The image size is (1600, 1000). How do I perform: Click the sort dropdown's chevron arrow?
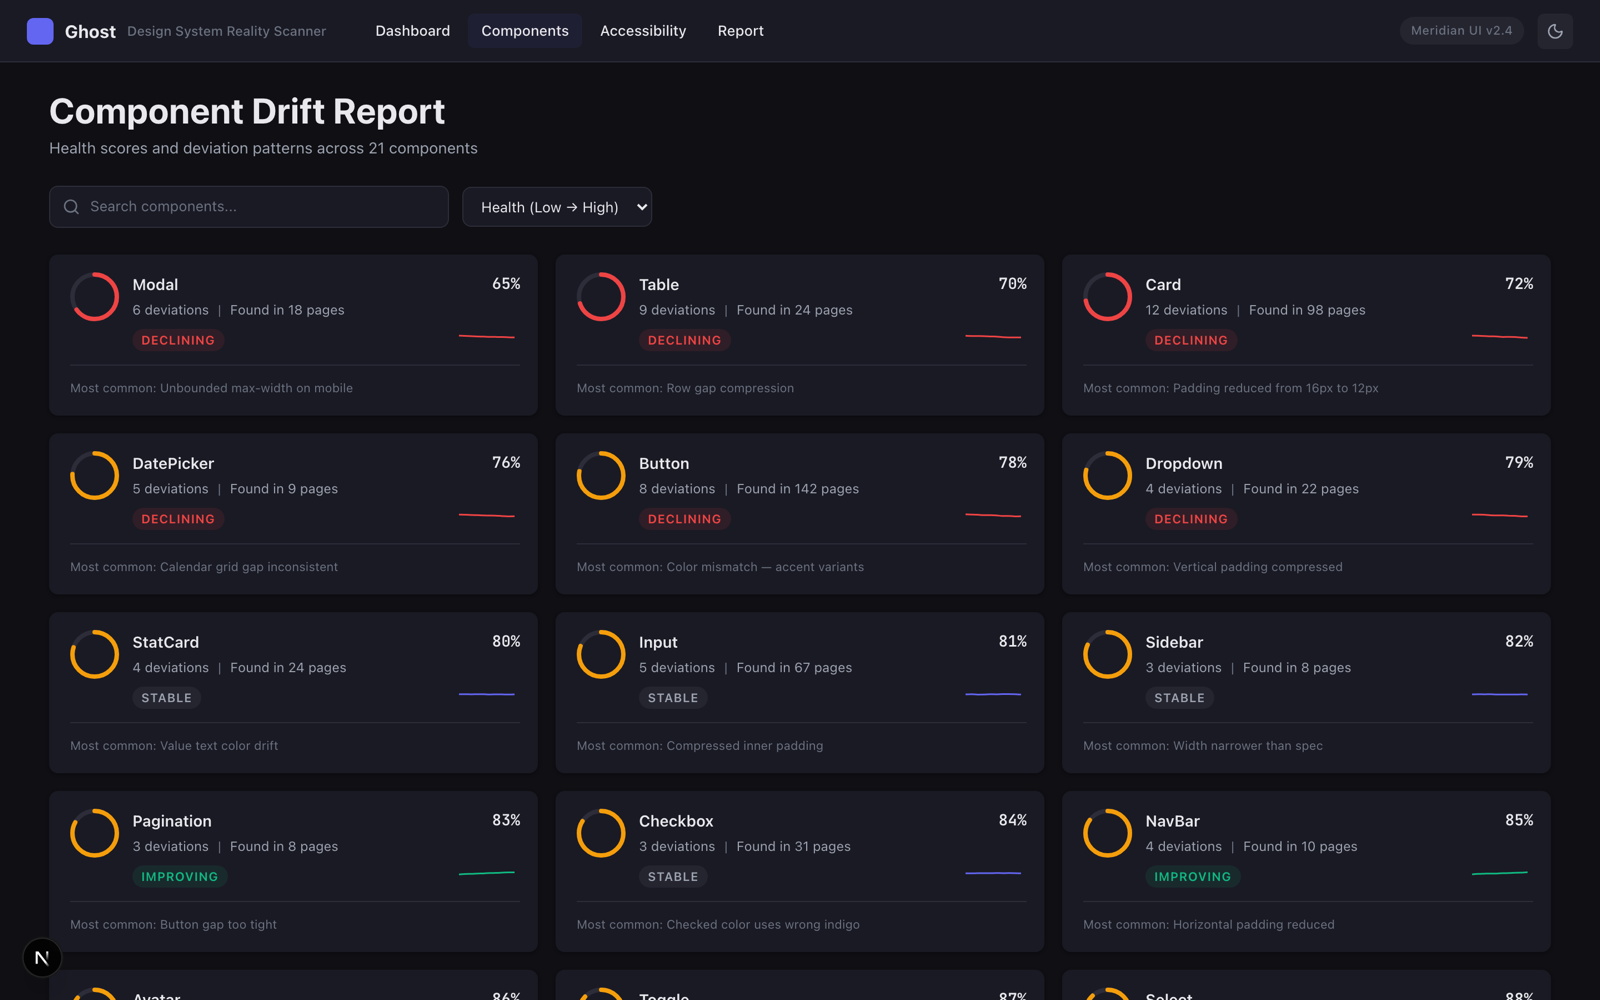pyautogui.click(x=641, y=207)
